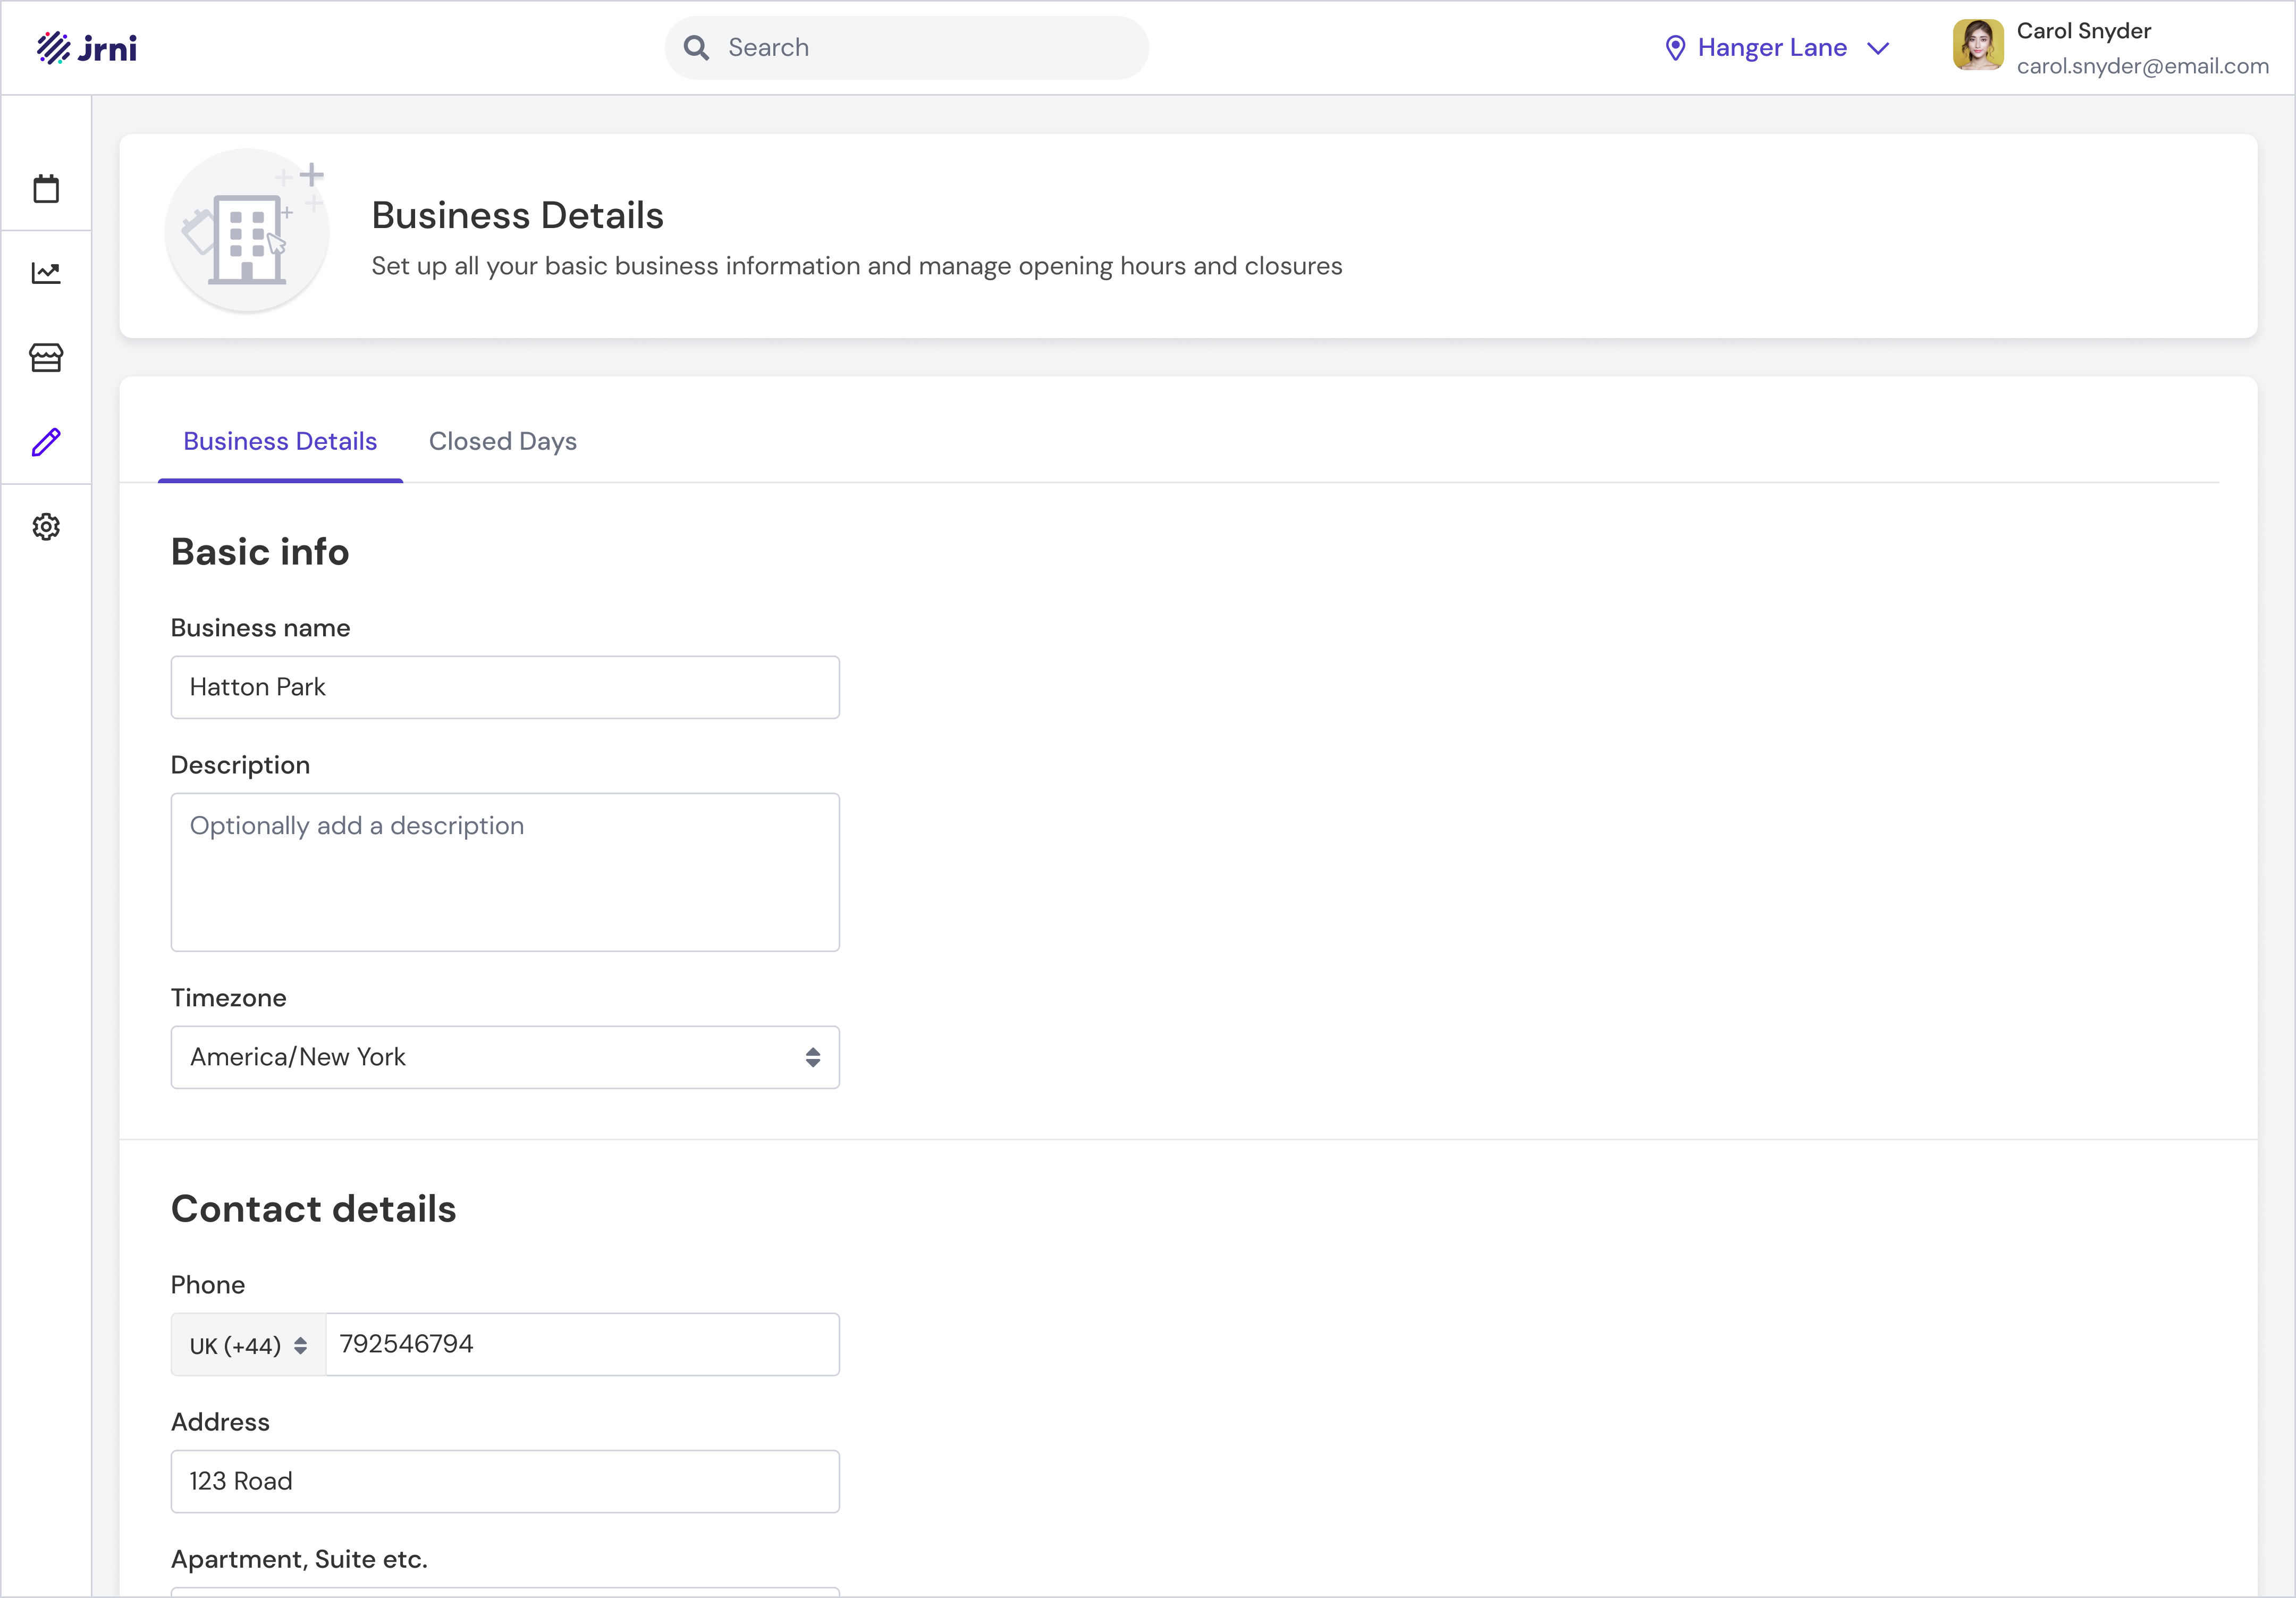Select the Business Details tab
The height and width of the screenshot is (1598, 2296).
[280, 441]
